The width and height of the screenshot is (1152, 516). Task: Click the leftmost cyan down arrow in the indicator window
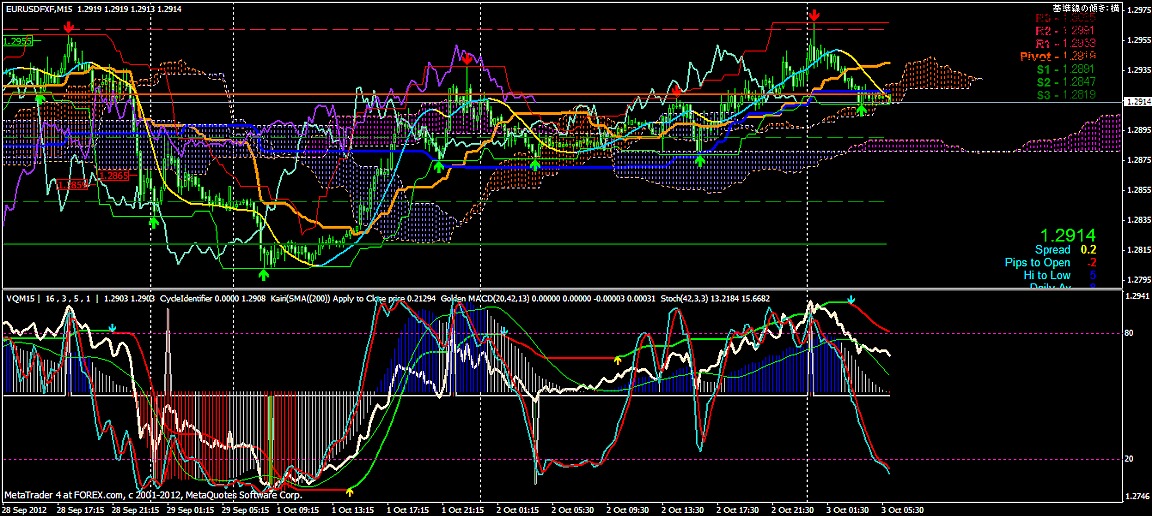[x=113, y=327]
